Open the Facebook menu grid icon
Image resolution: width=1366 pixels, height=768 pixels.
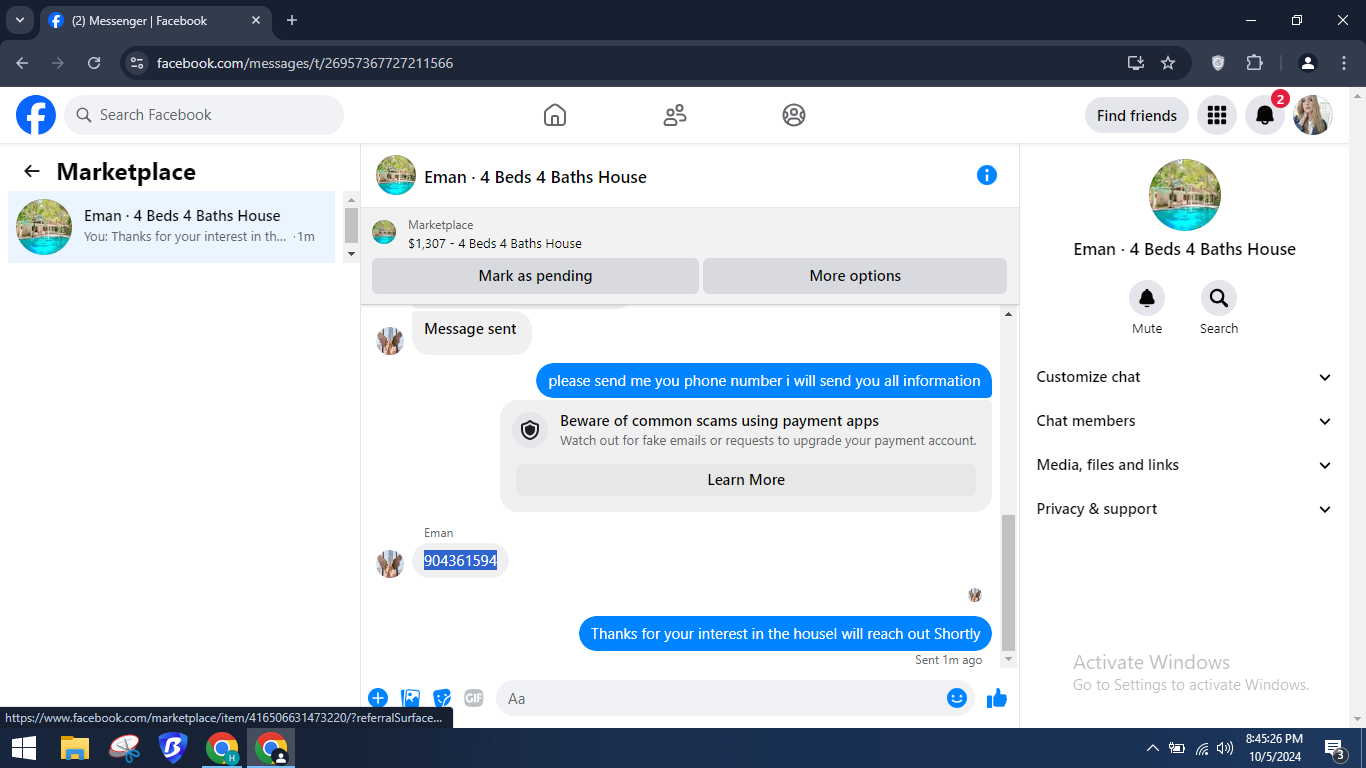pos(1217,115)
